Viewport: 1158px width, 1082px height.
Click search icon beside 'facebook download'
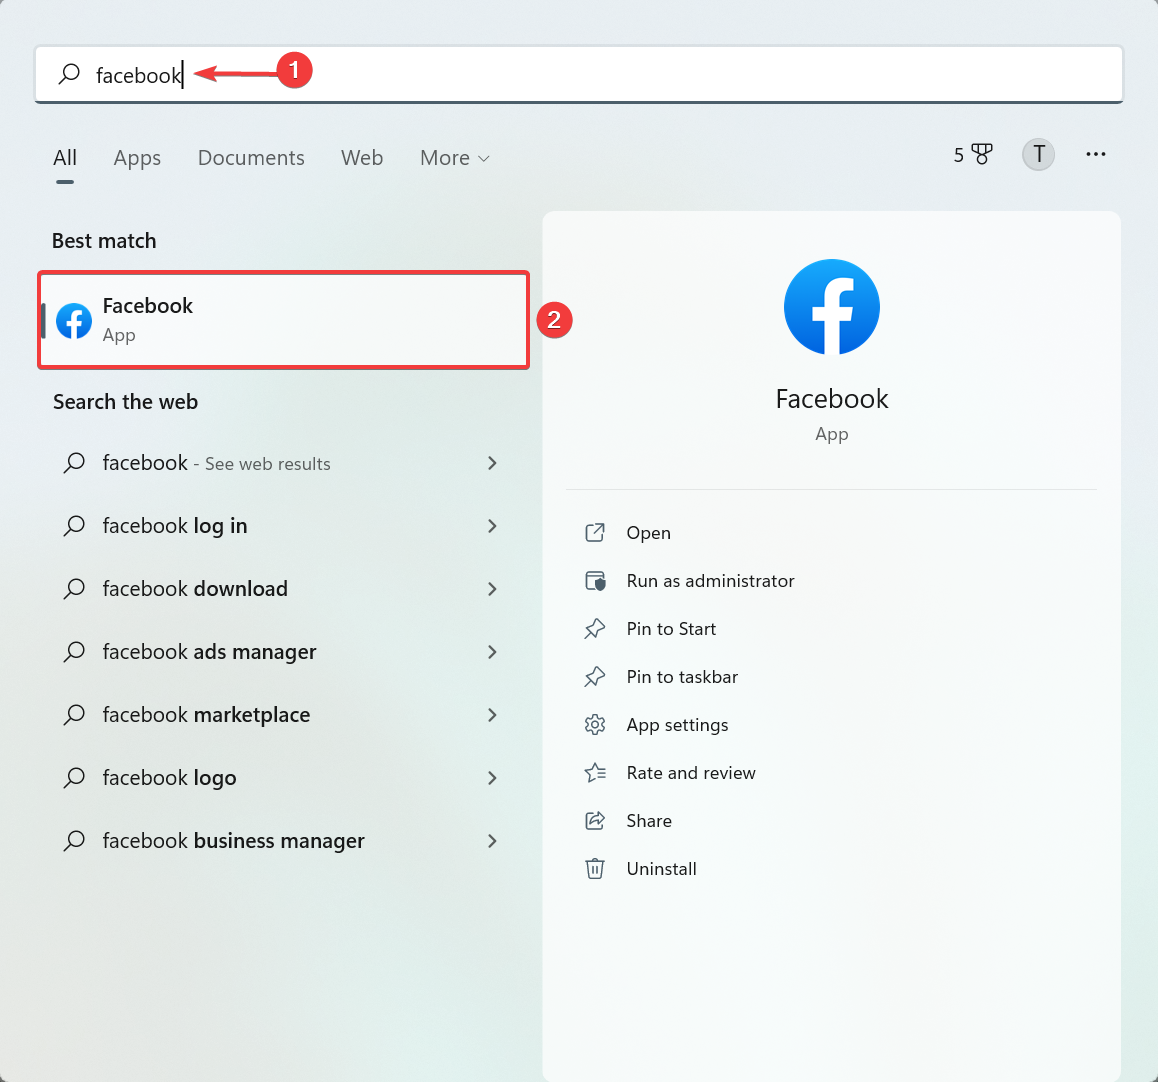click(x=74, y=589)
